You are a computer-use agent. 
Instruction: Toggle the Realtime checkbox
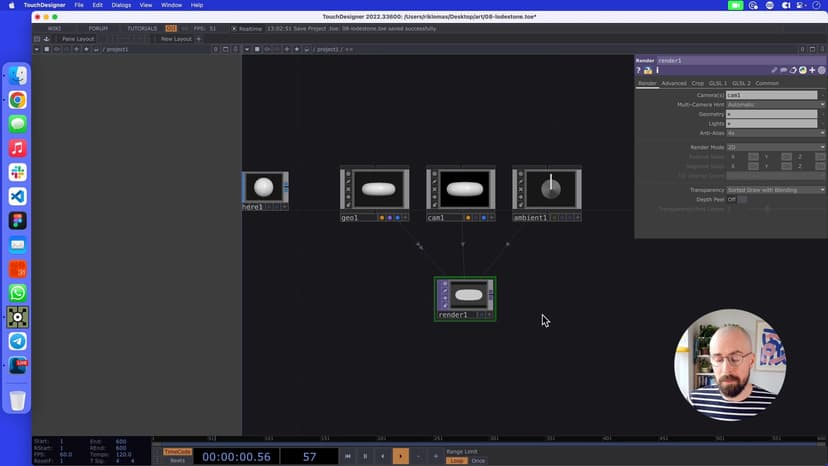tap(234, 28)
